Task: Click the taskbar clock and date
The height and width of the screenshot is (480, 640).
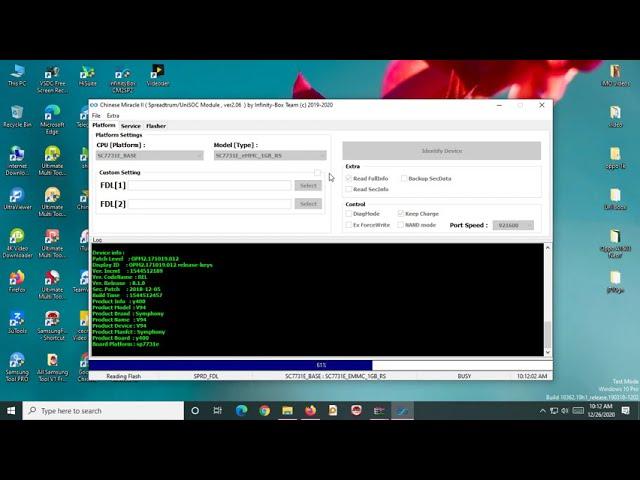Action: pos(601,411)
